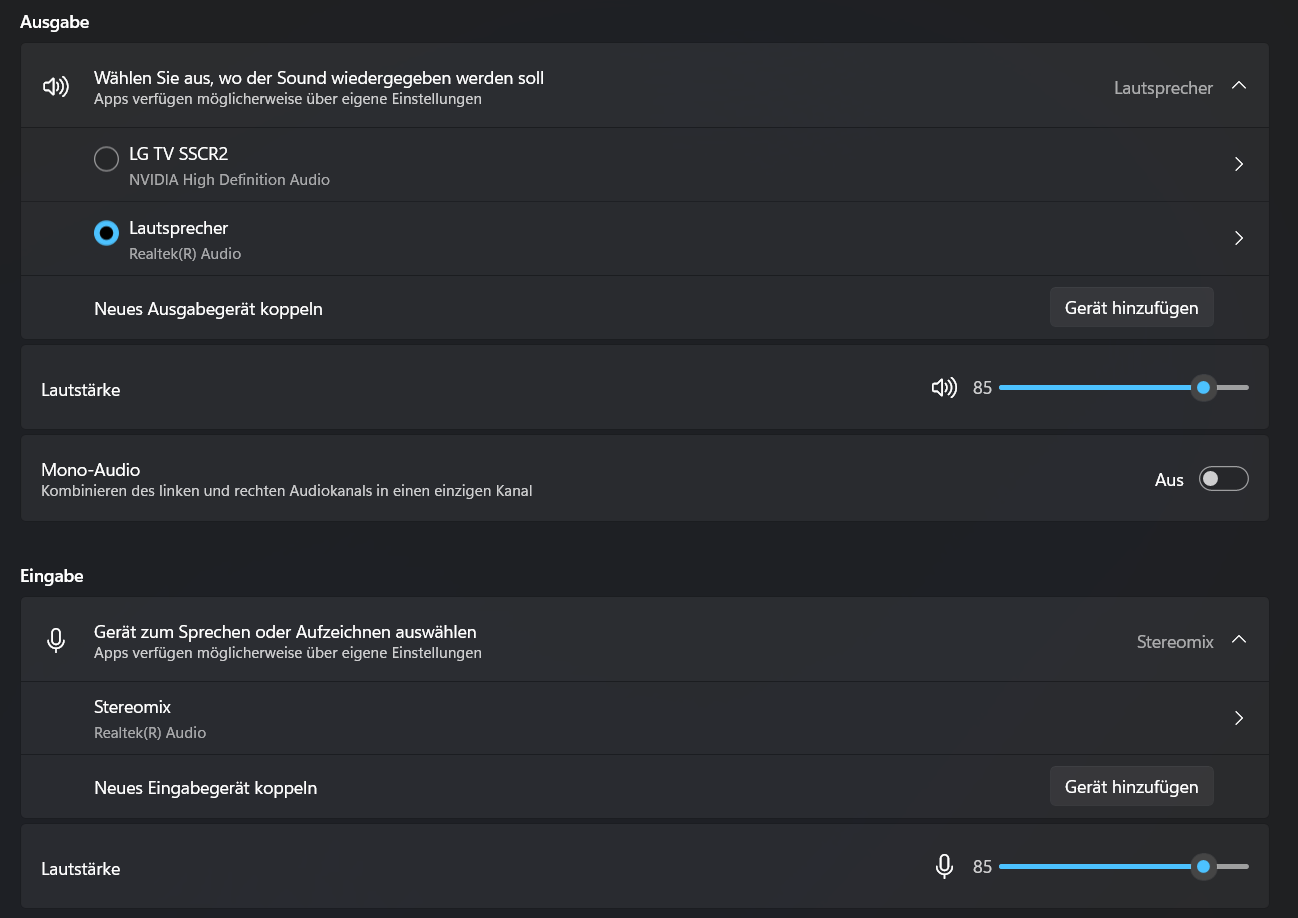The height and width of the screenshot is (918, 1298).
Task: Click the speaker icon beside output device header
Action: point(56,87)
